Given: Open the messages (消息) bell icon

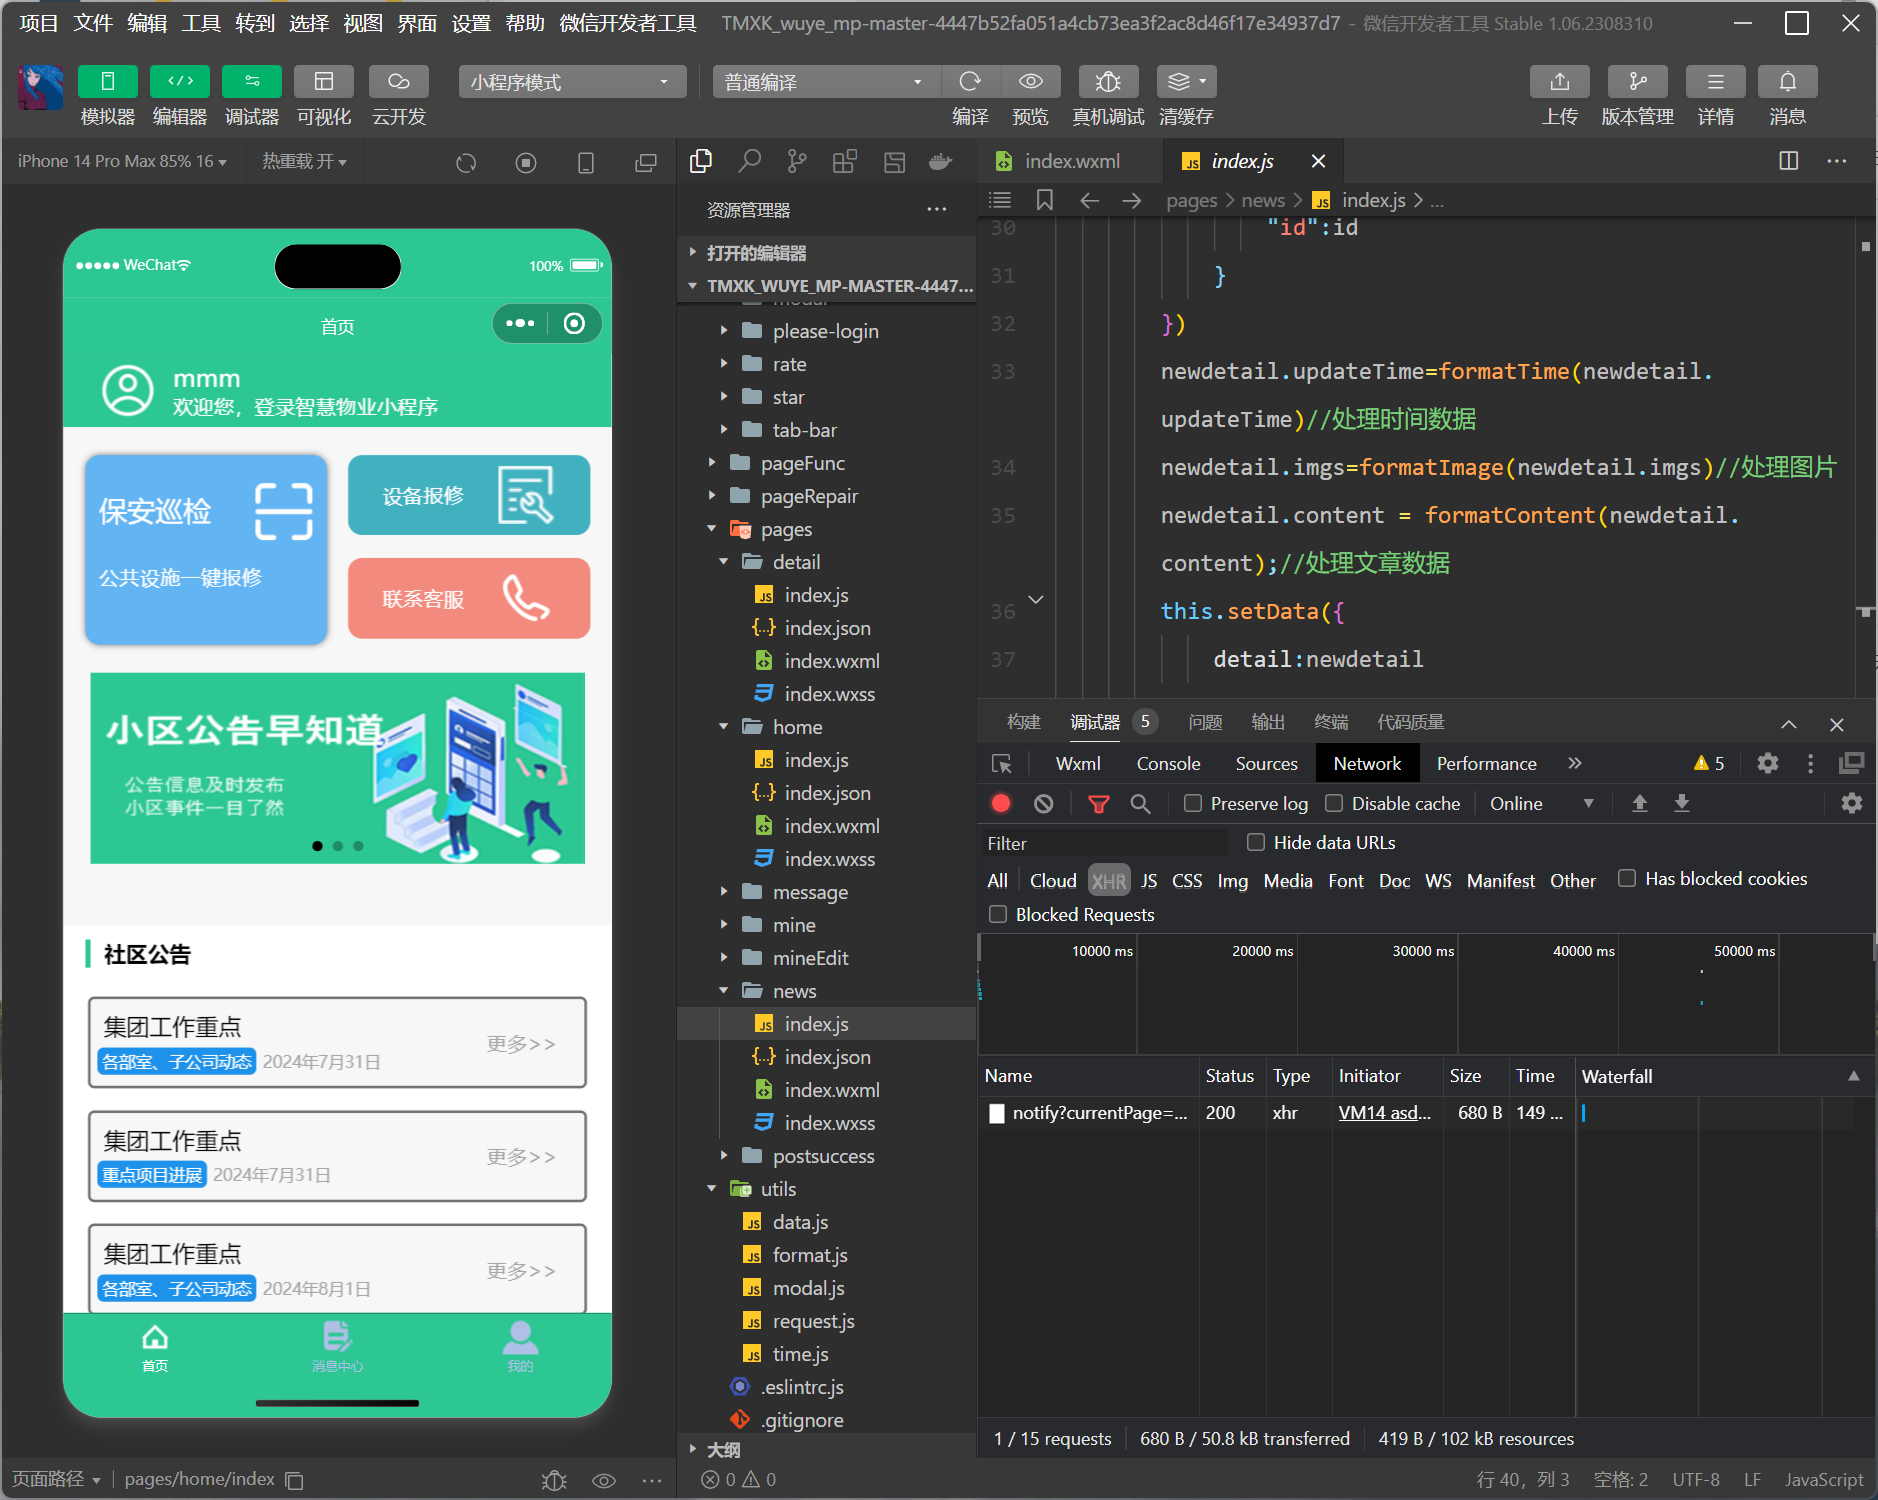Looking at the screenshot, I should click(x=1788, y=81).
